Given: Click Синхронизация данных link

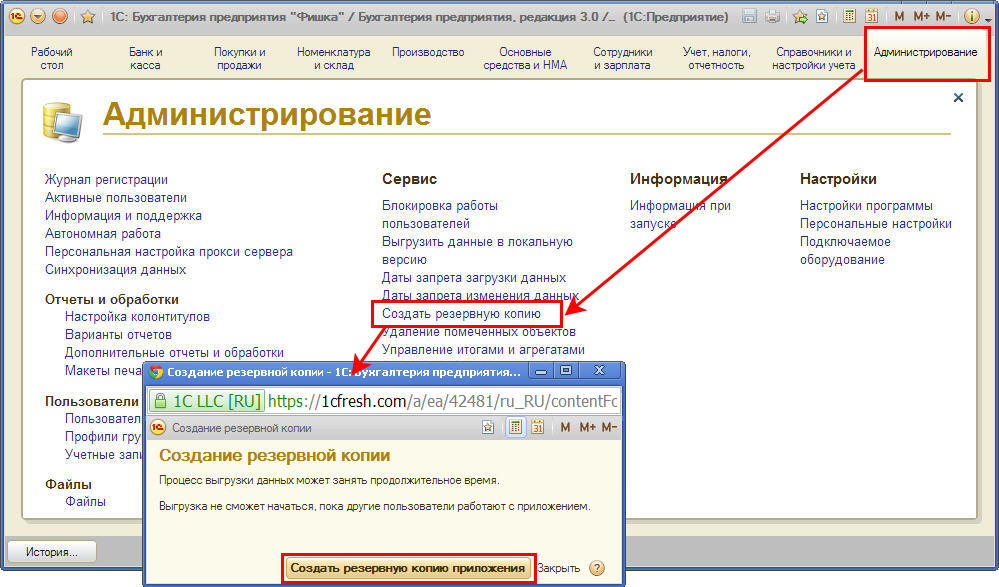Looking at the screenshot, I should click(x=115, y=269).
